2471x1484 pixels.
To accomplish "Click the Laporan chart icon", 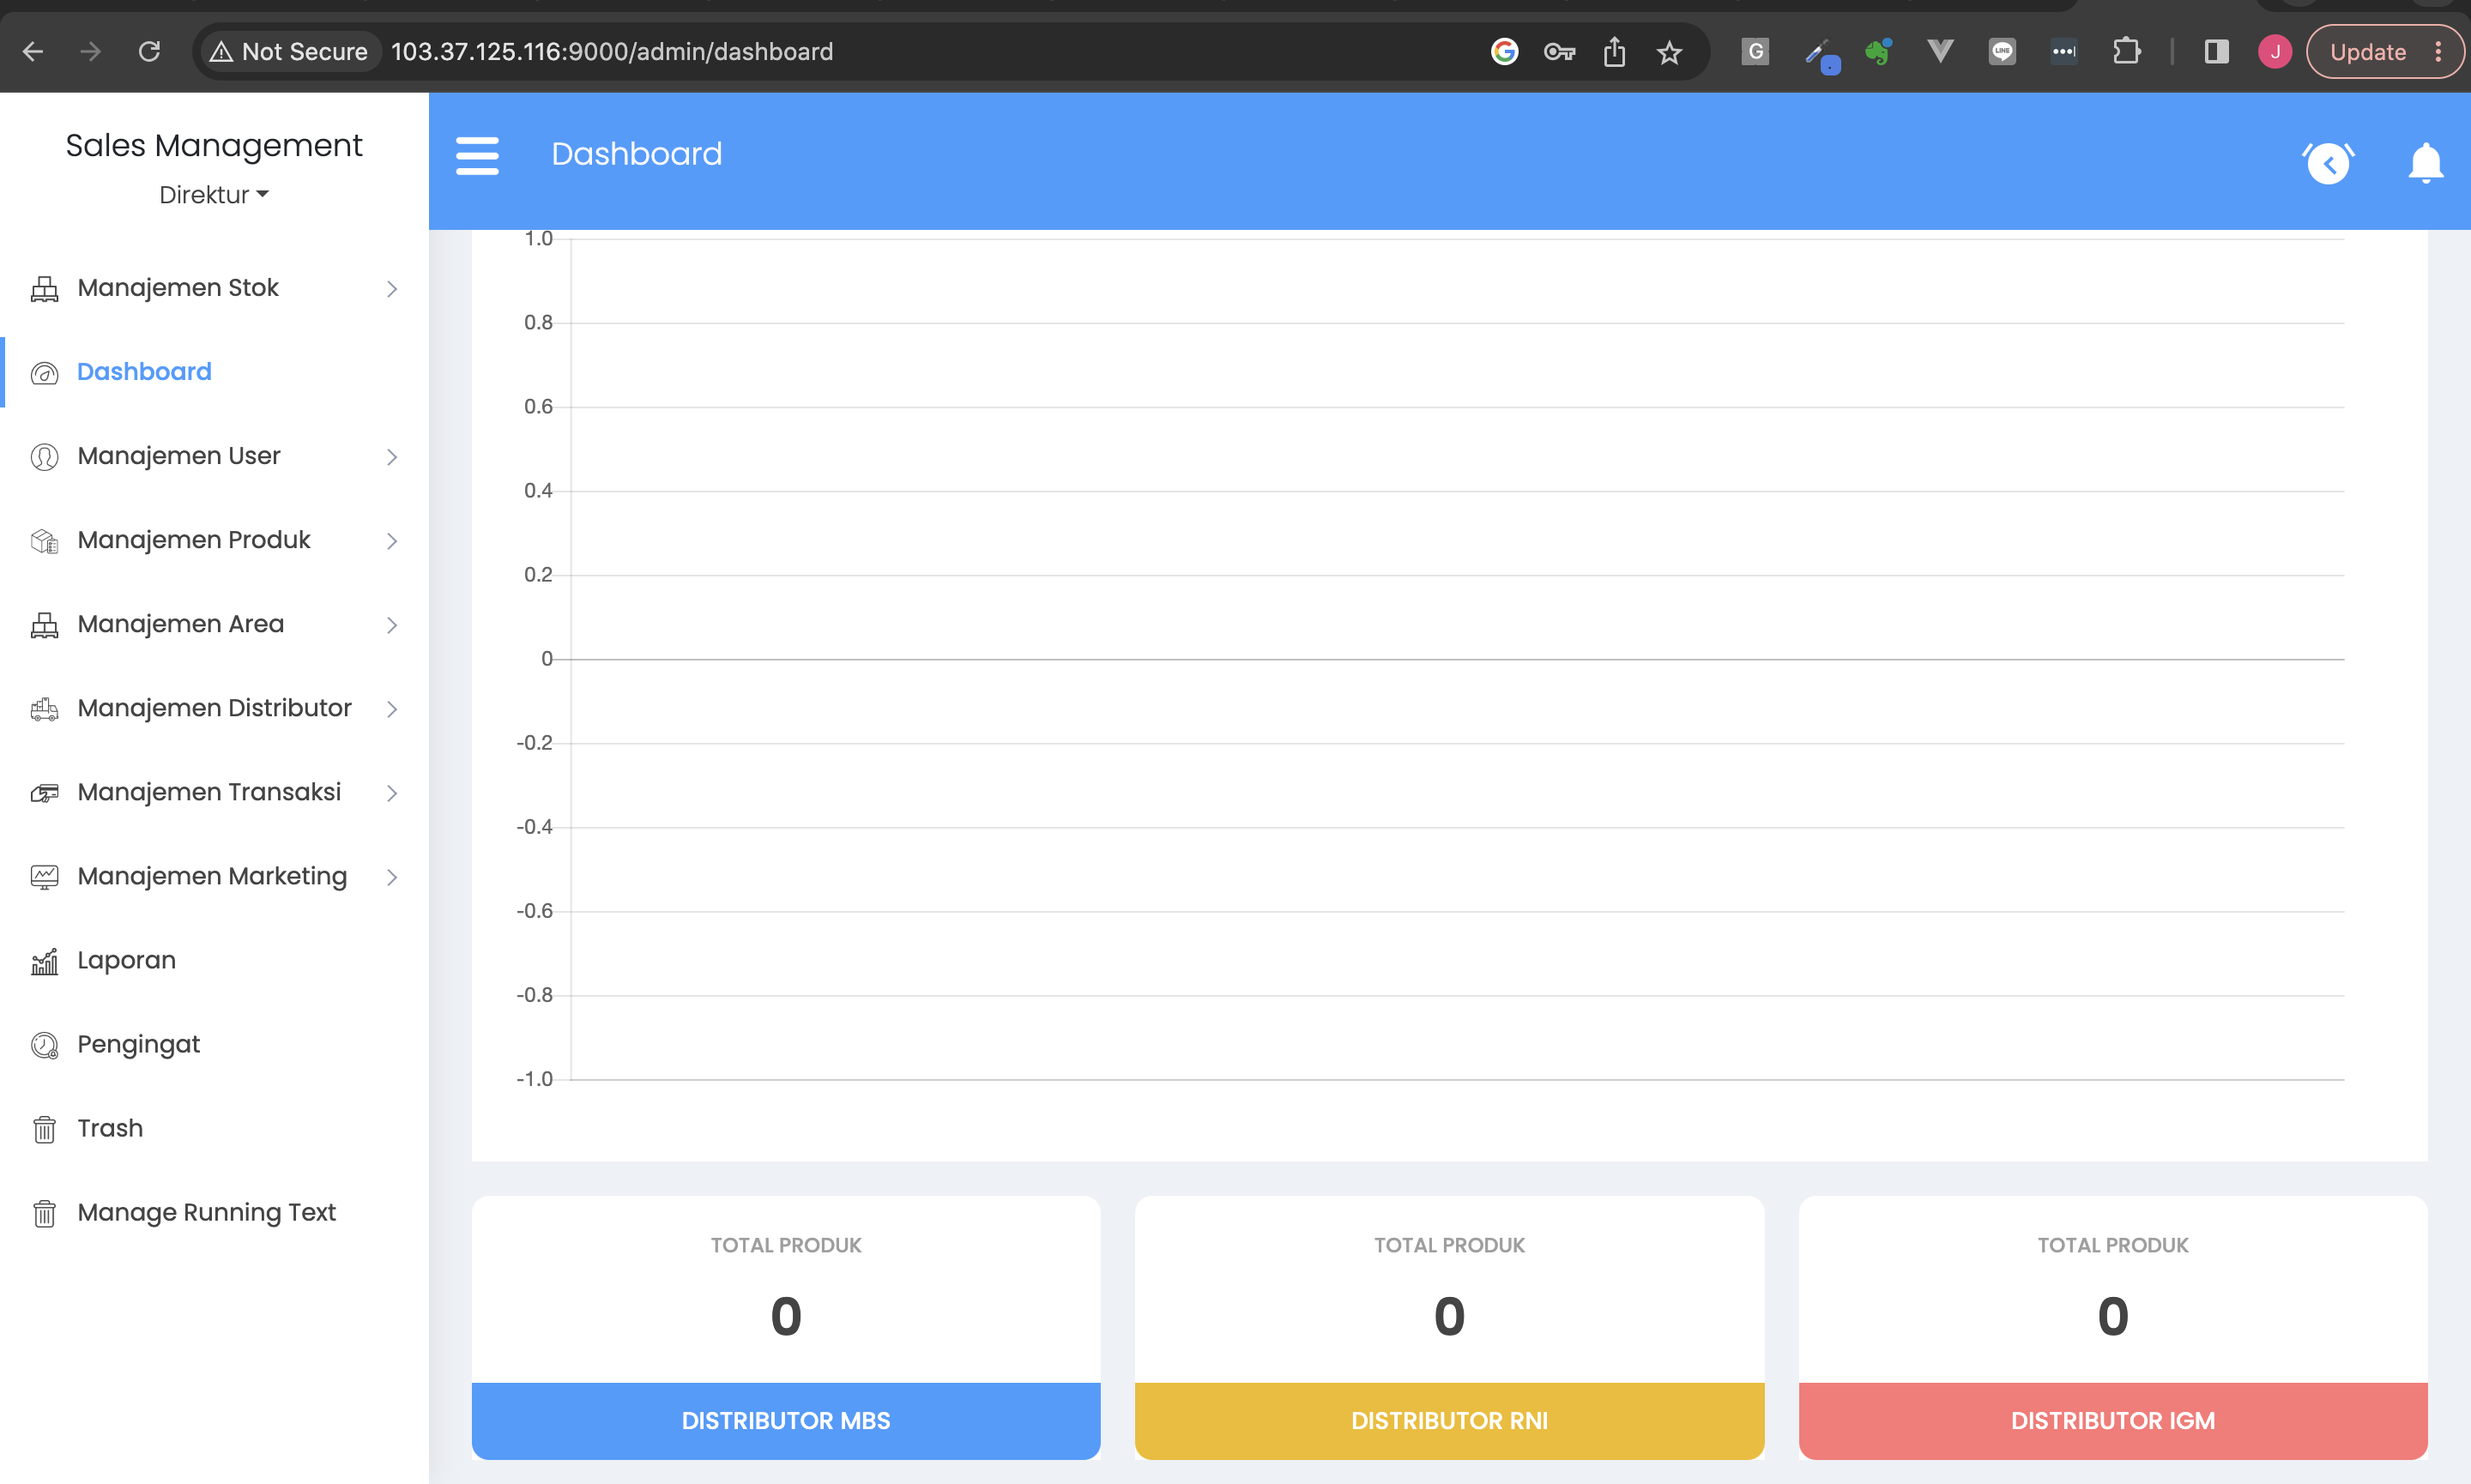I will [45, 961].
